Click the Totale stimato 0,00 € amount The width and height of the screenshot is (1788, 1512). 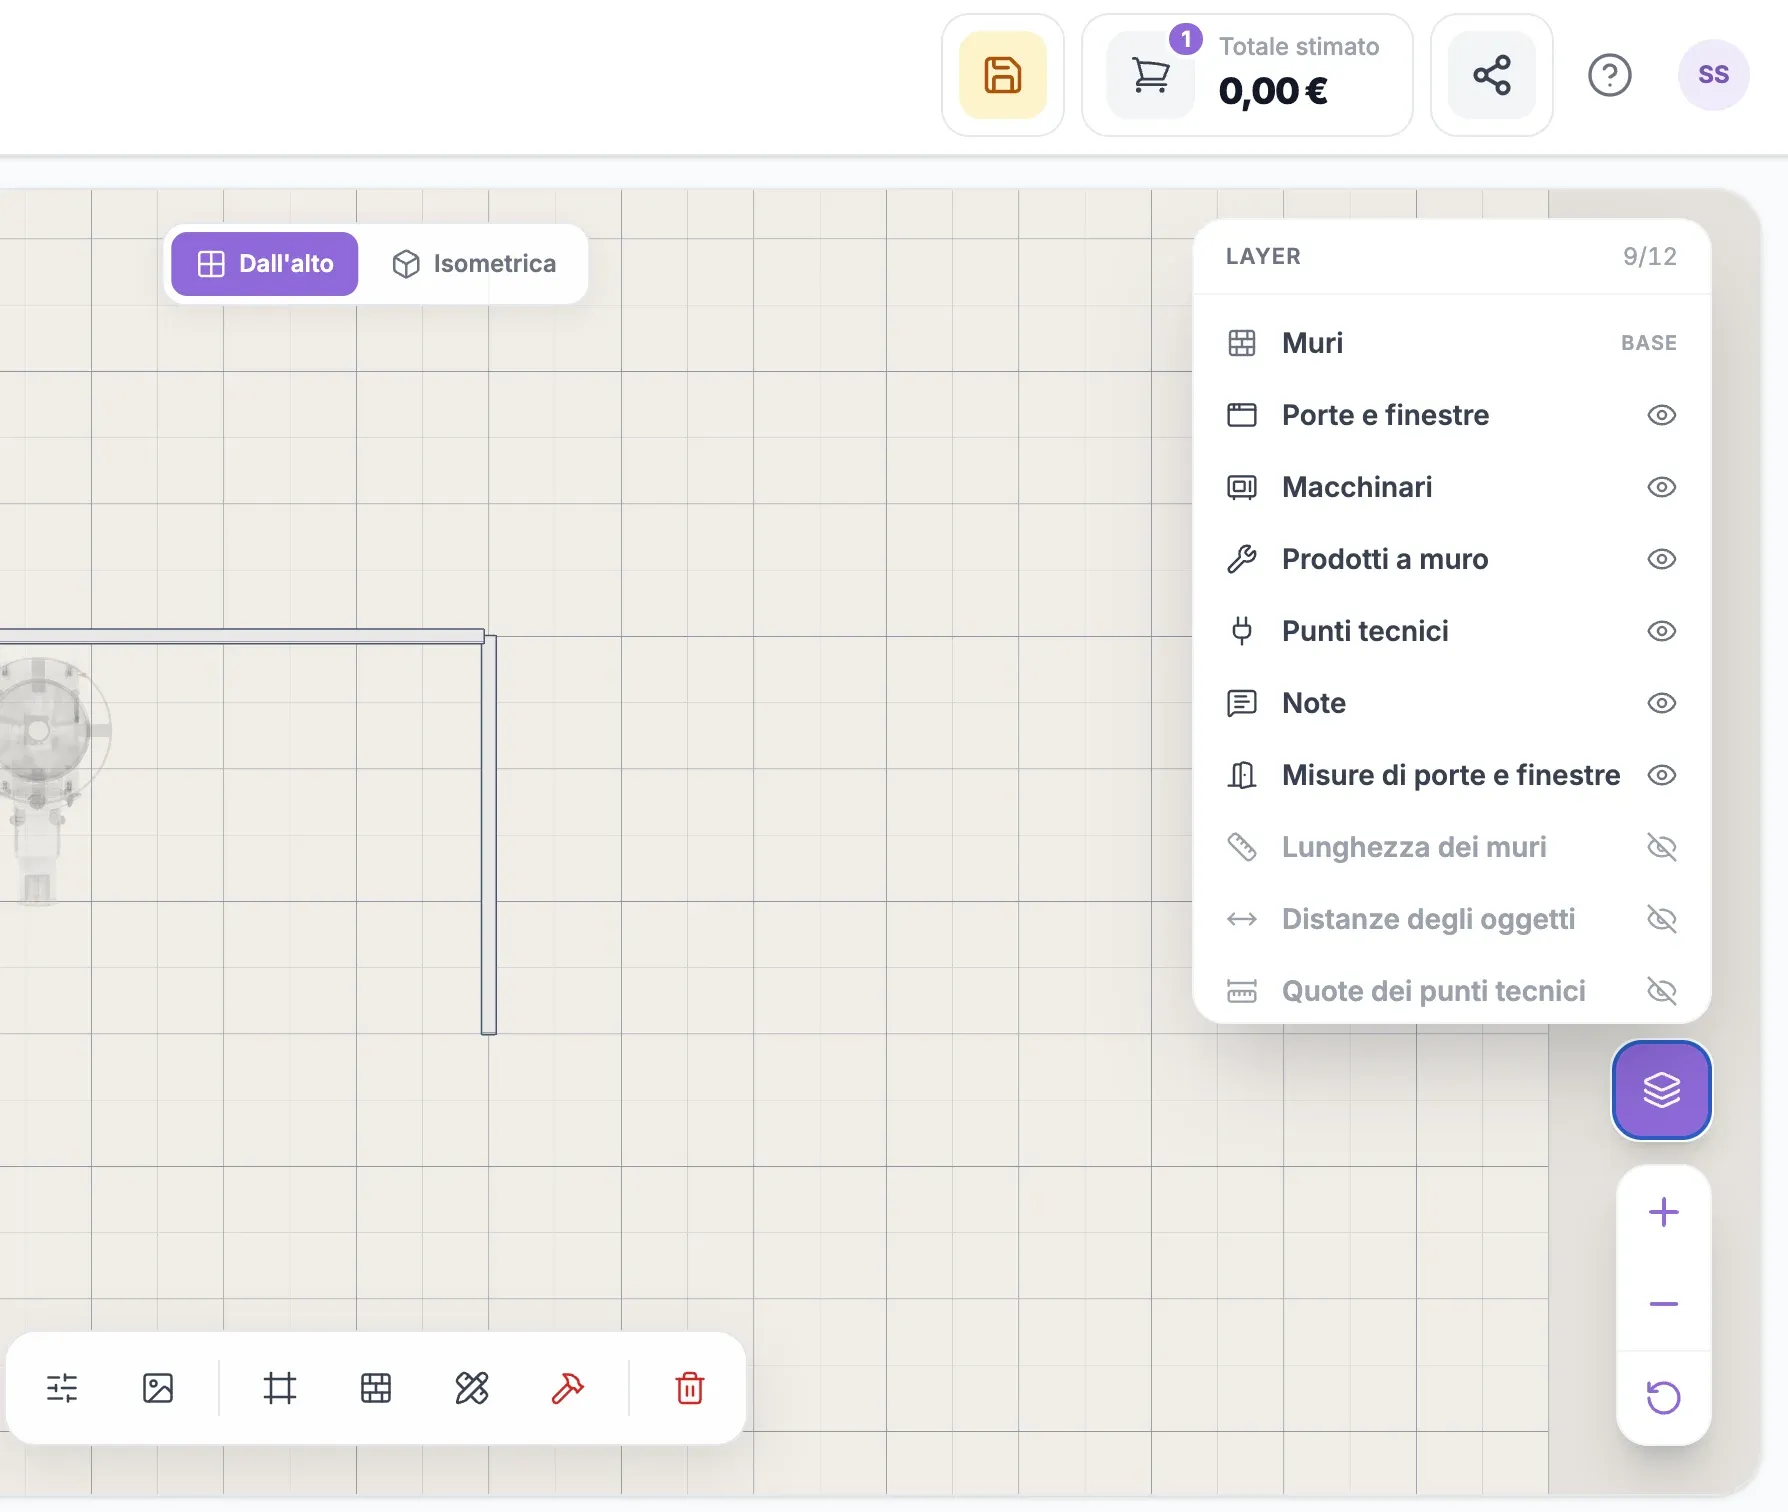[1273, 91]
